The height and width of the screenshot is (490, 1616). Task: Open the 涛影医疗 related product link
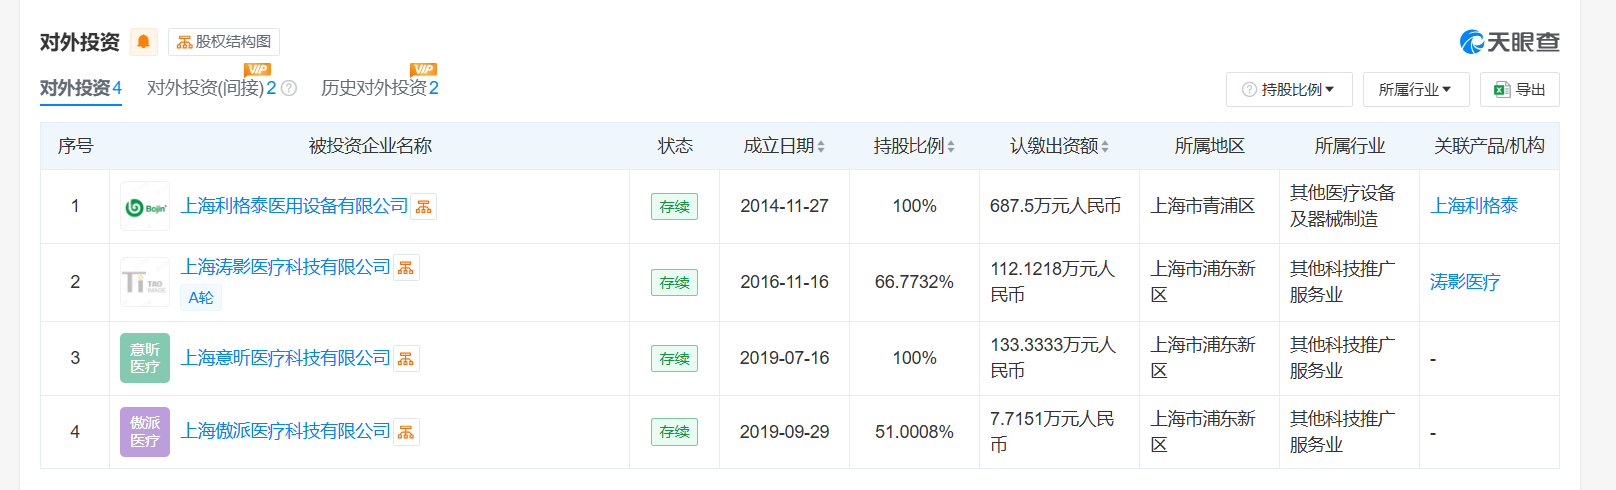pyautogui.click(x=1465, y=282)
